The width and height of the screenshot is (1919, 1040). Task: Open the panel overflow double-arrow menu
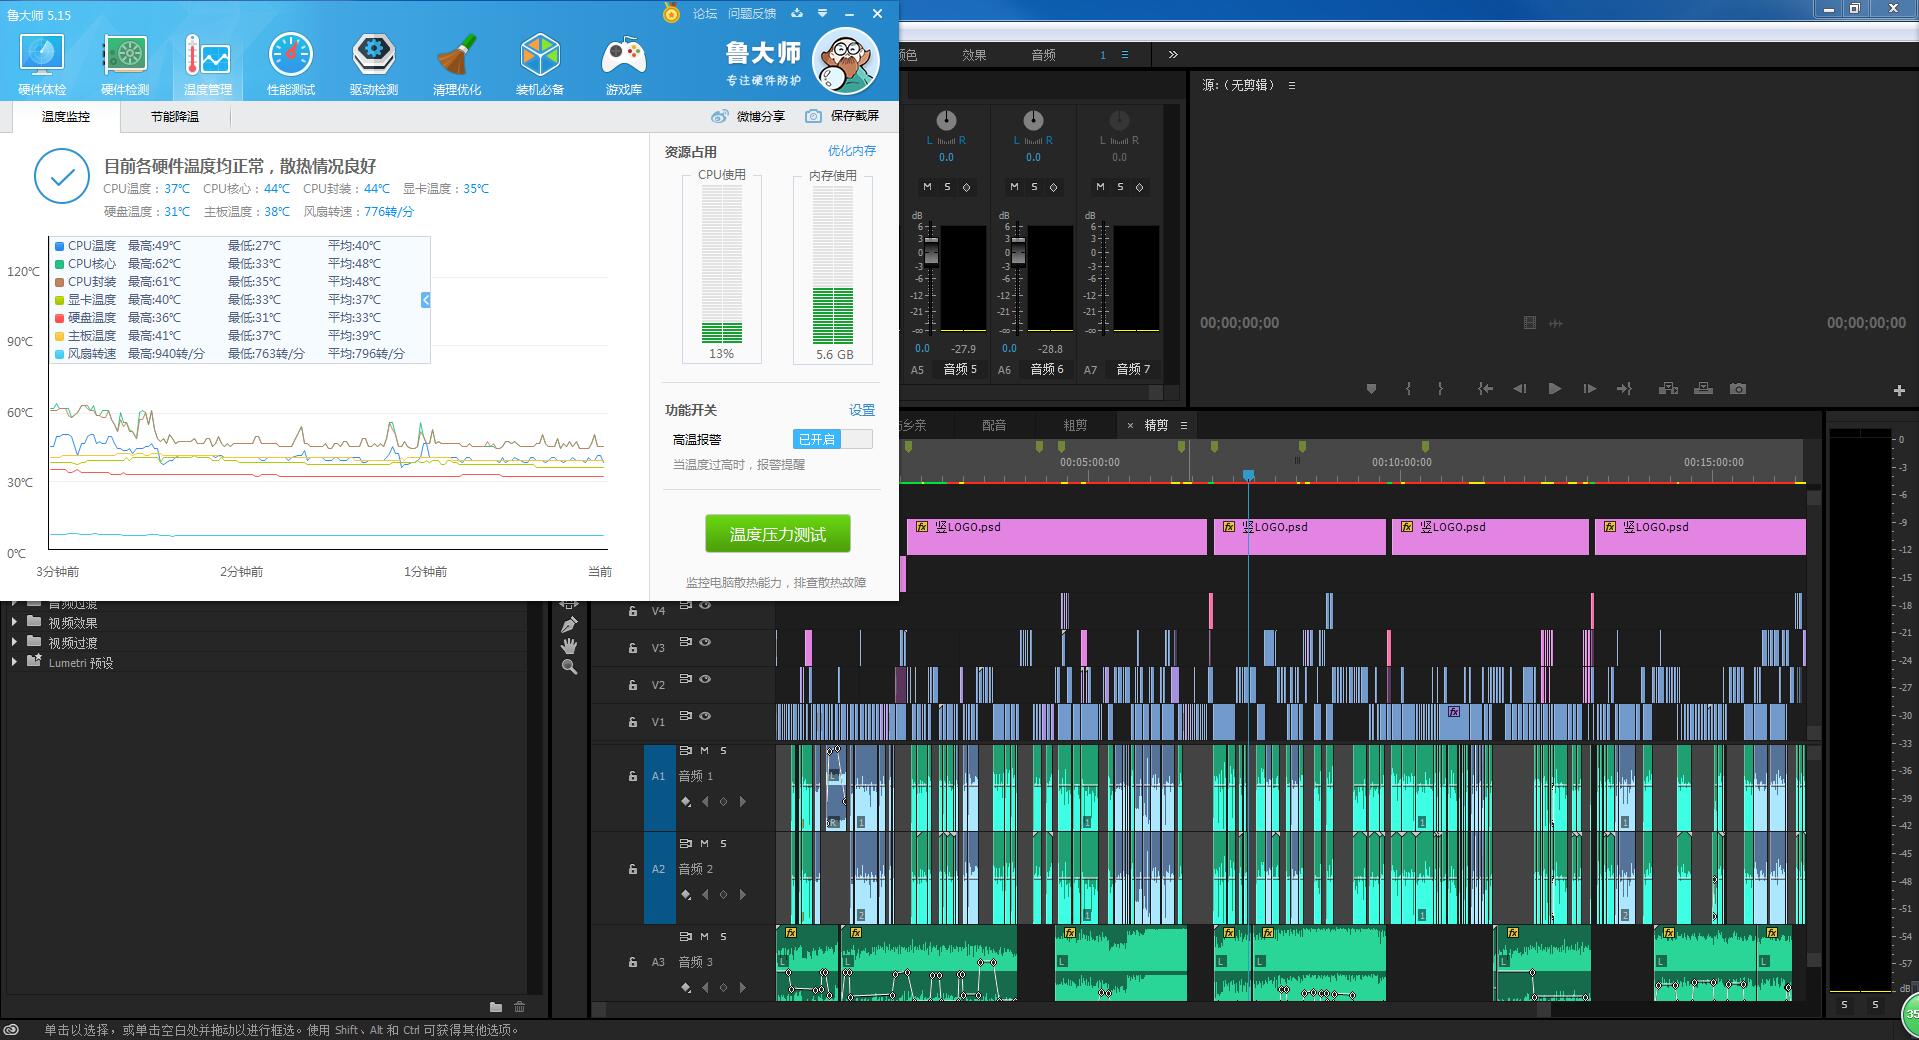[1173, 55]
